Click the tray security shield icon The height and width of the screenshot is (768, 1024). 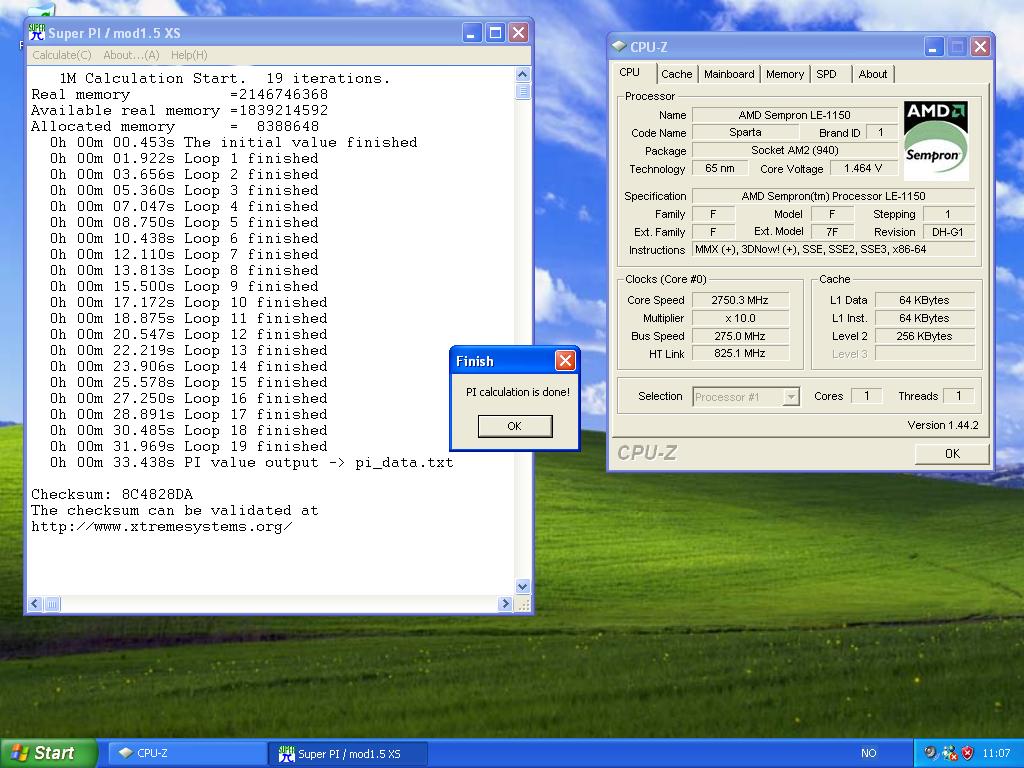(x=968, y=753)
